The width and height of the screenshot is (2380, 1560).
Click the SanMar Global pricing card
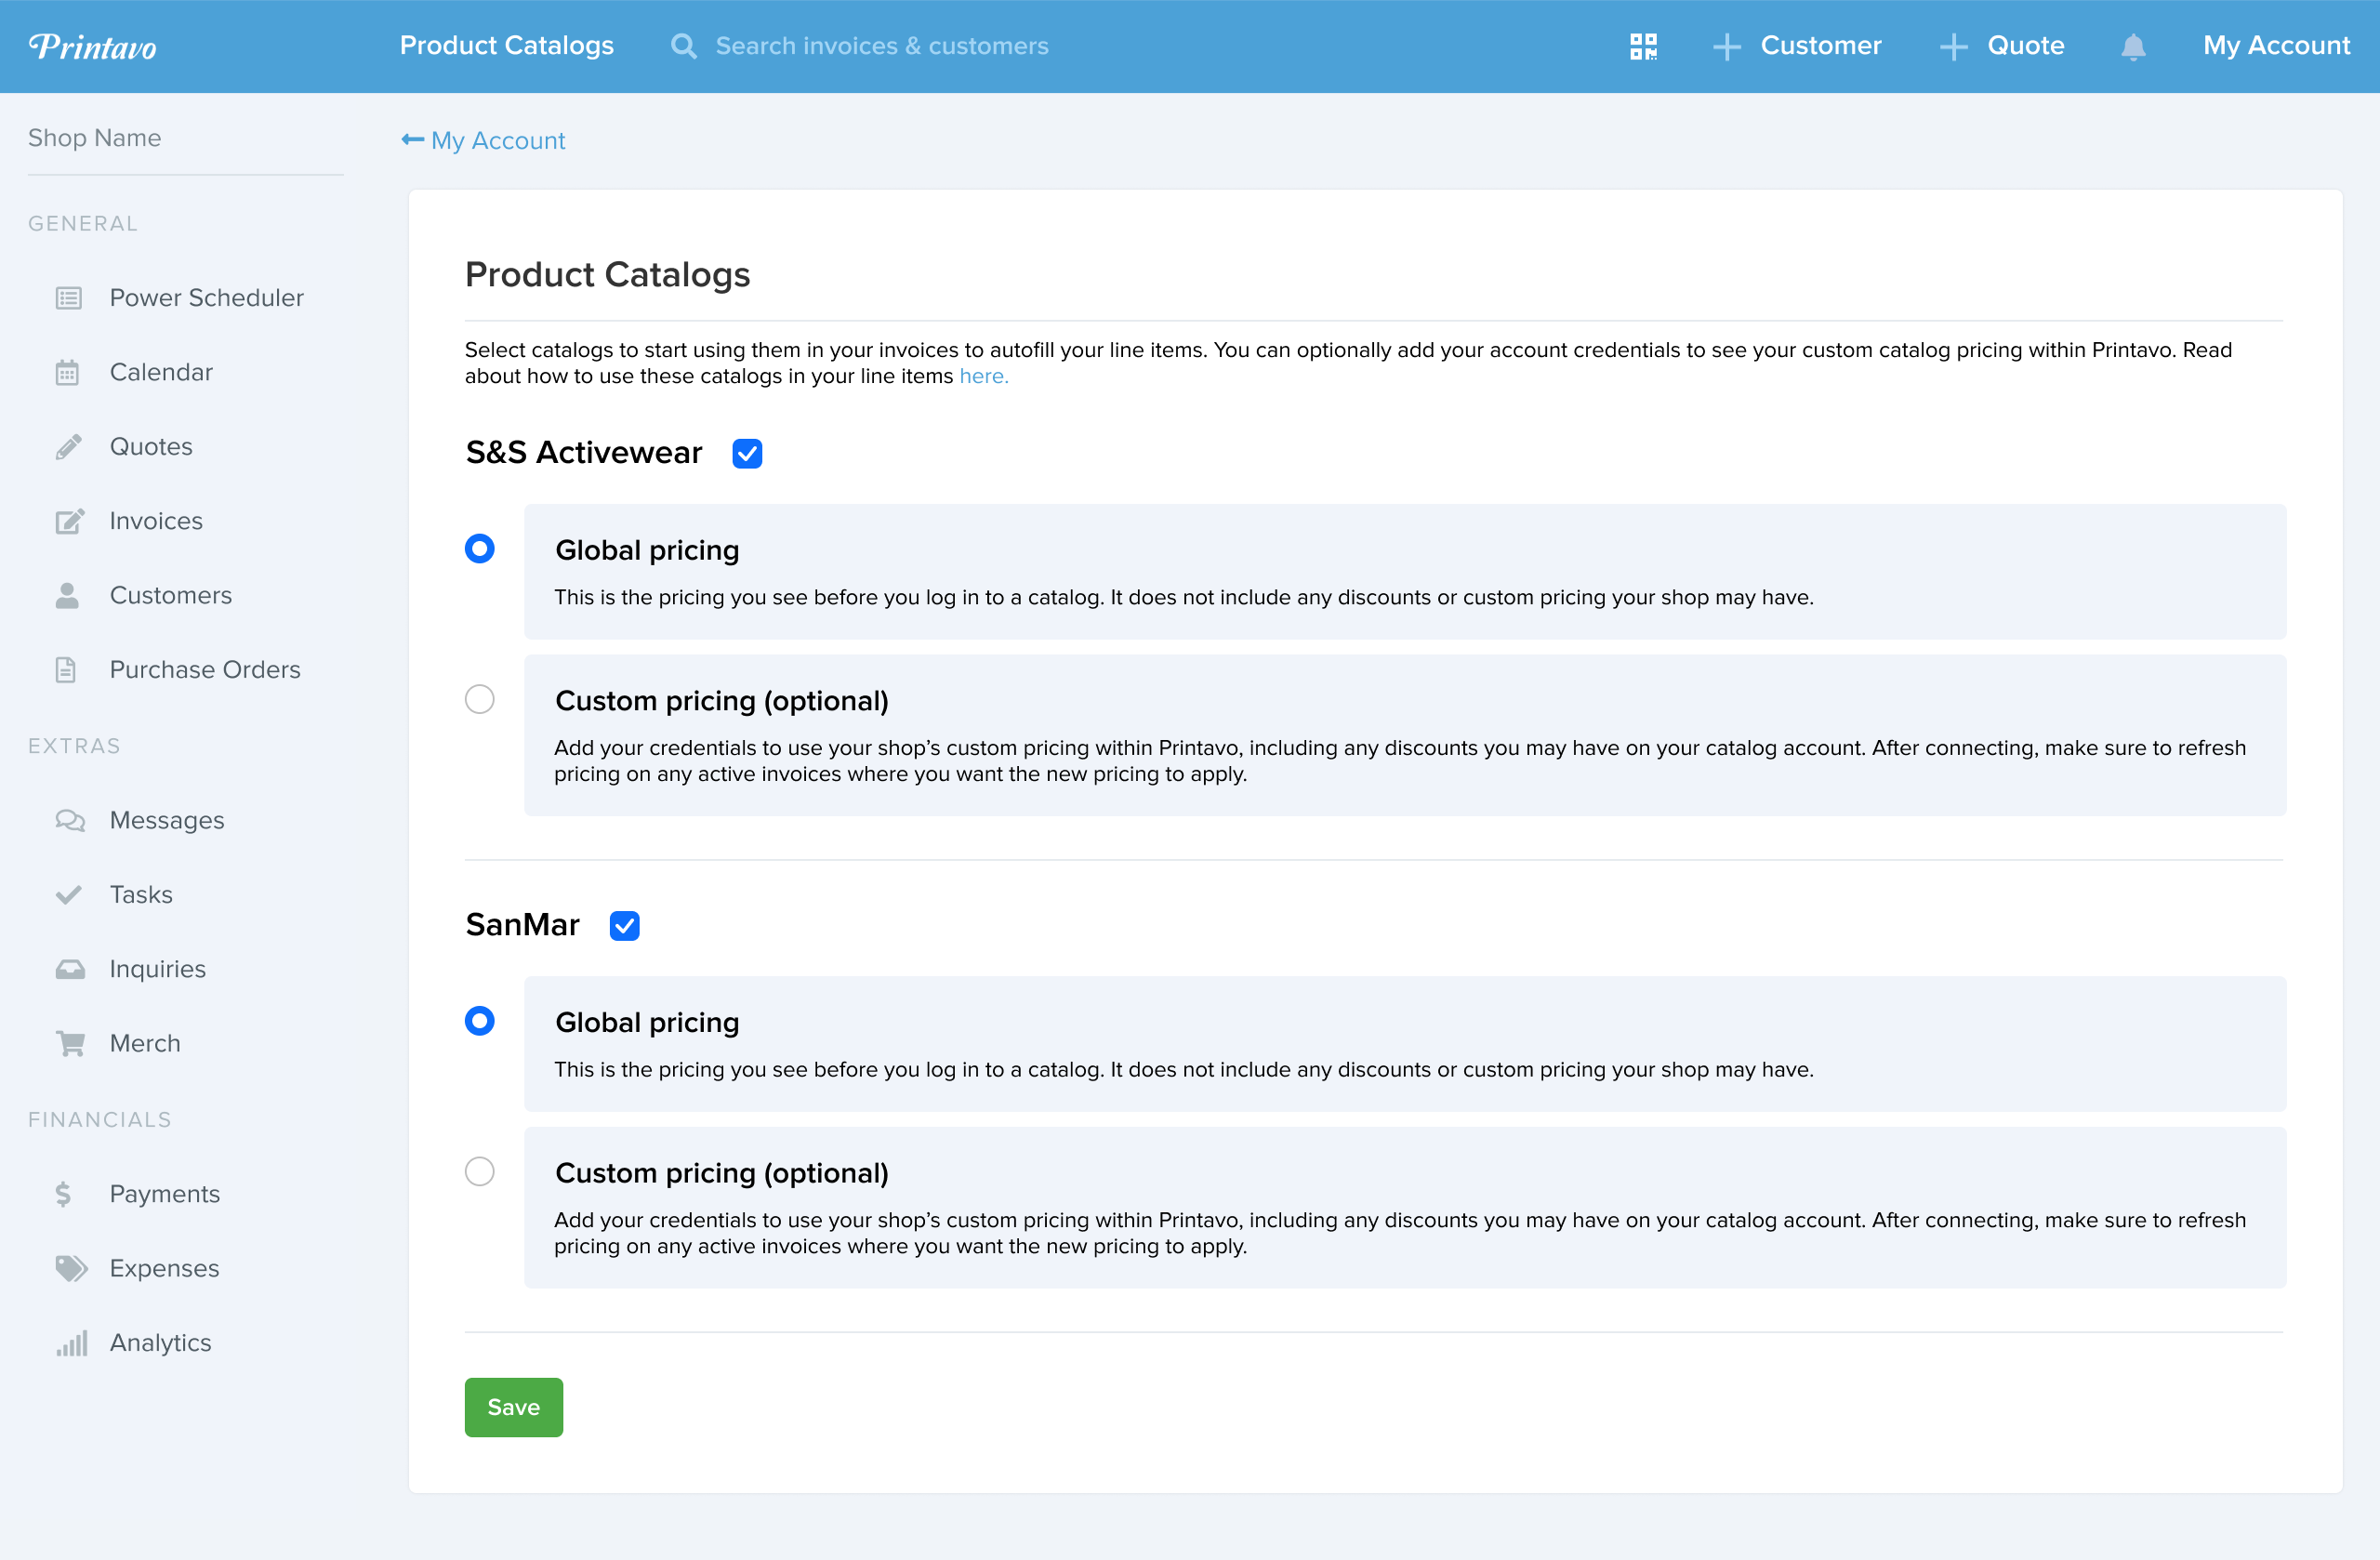pos(1405,1044)
